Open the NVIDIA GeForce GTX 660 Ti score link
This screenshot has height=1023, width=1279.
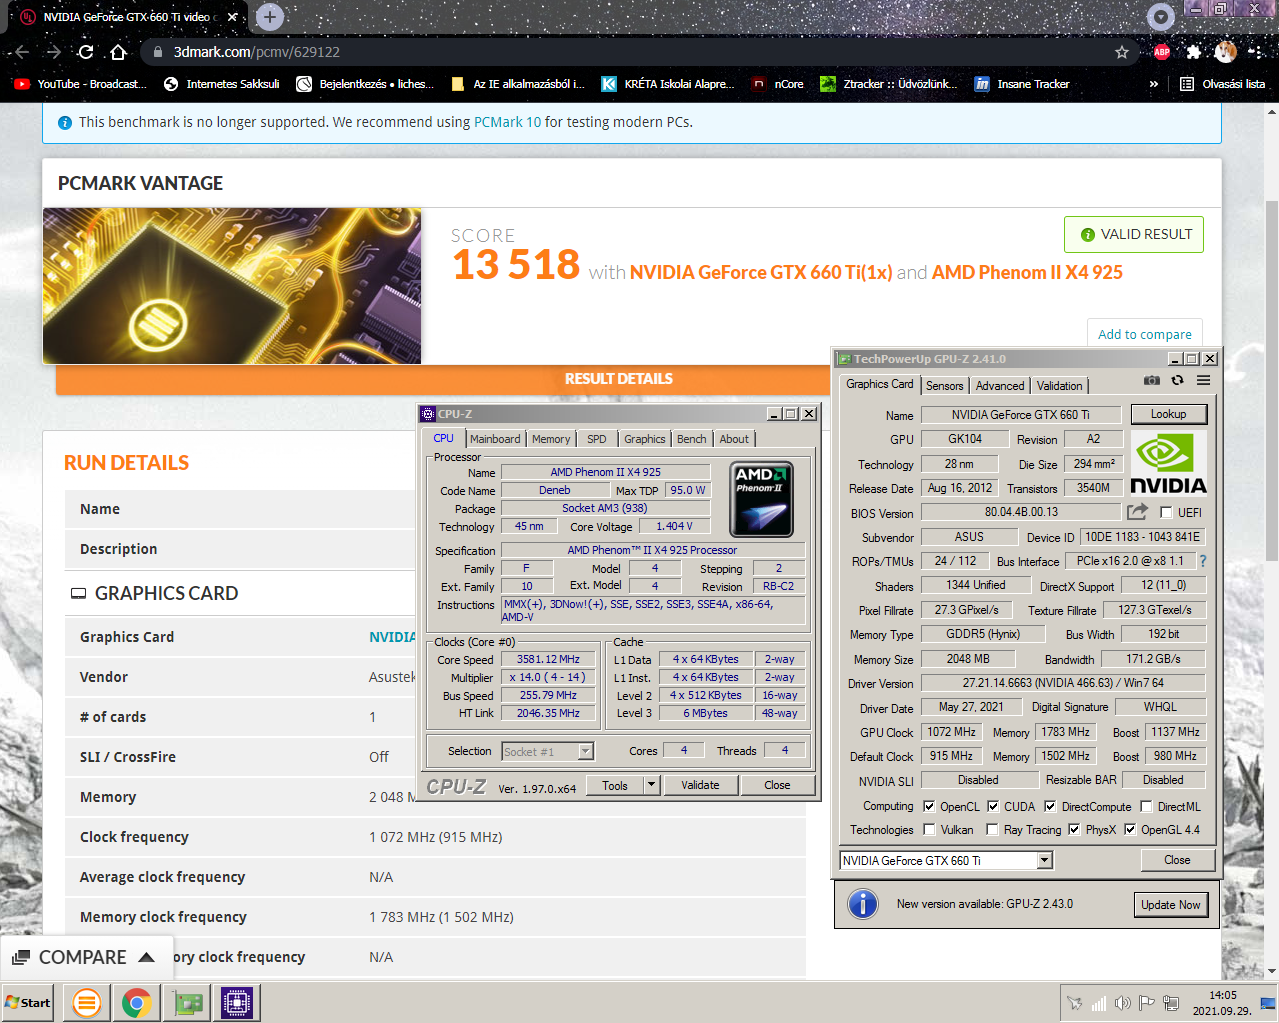761,272
